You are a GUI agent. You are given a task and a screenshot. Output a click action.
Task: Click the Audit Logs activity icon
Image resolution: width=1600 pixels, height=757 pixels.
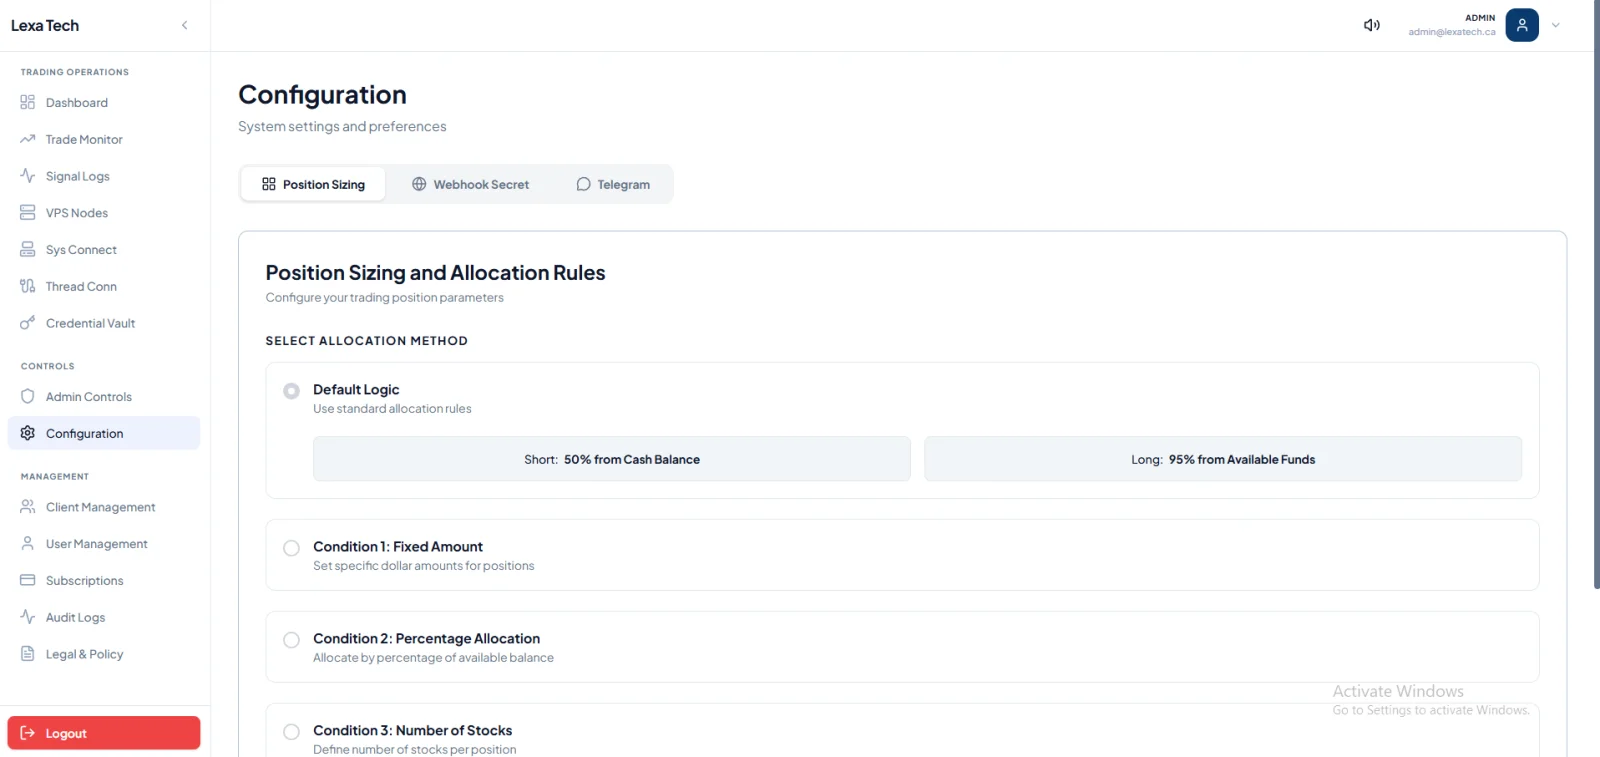(28, 617)
